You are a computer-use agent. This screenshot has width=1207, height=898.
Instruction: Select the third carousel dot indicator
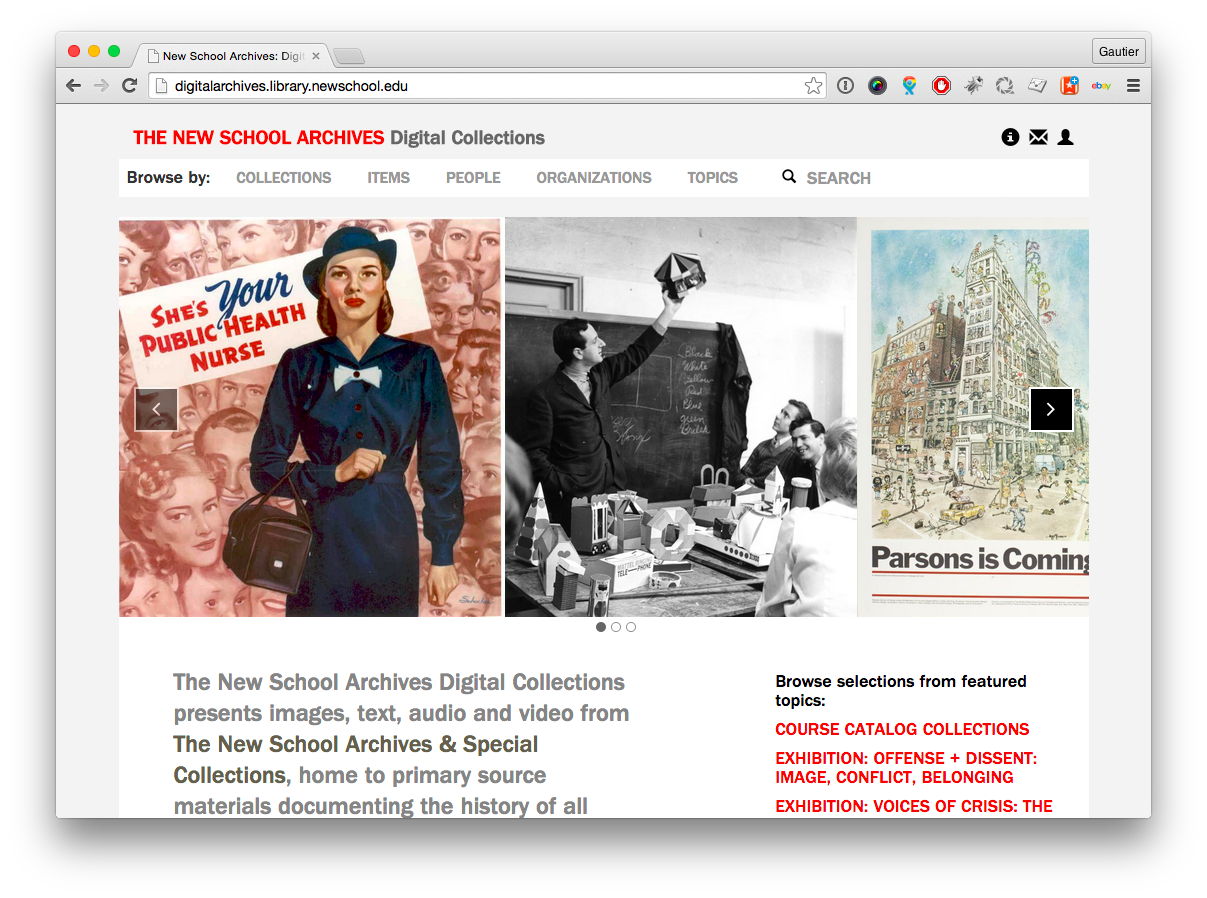pyautogui.click(x=631, y=627)
